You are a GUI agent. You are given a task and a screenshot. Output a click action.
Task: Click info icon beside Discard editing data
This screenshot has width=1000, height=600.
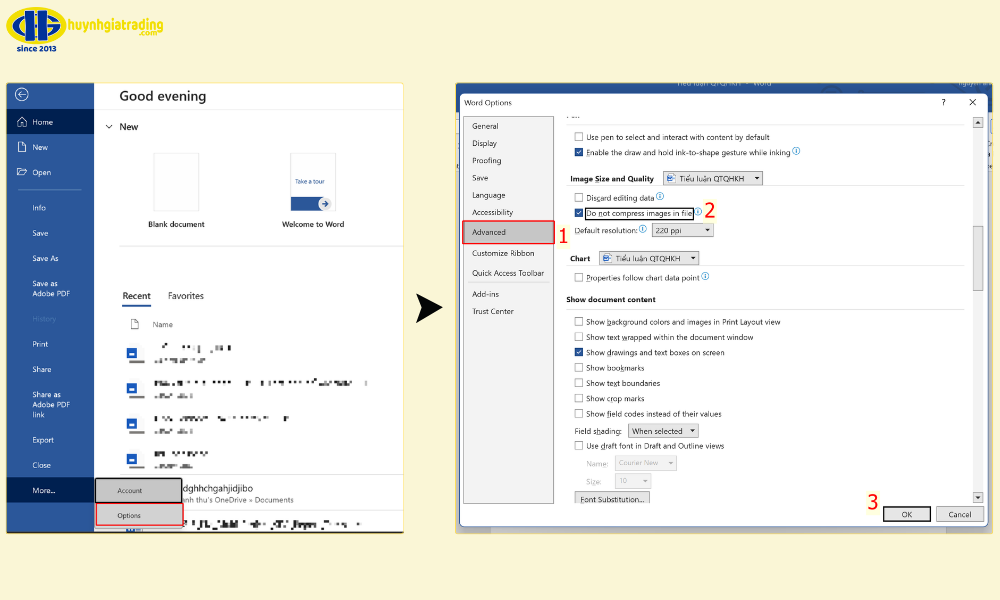coord(660,196)
